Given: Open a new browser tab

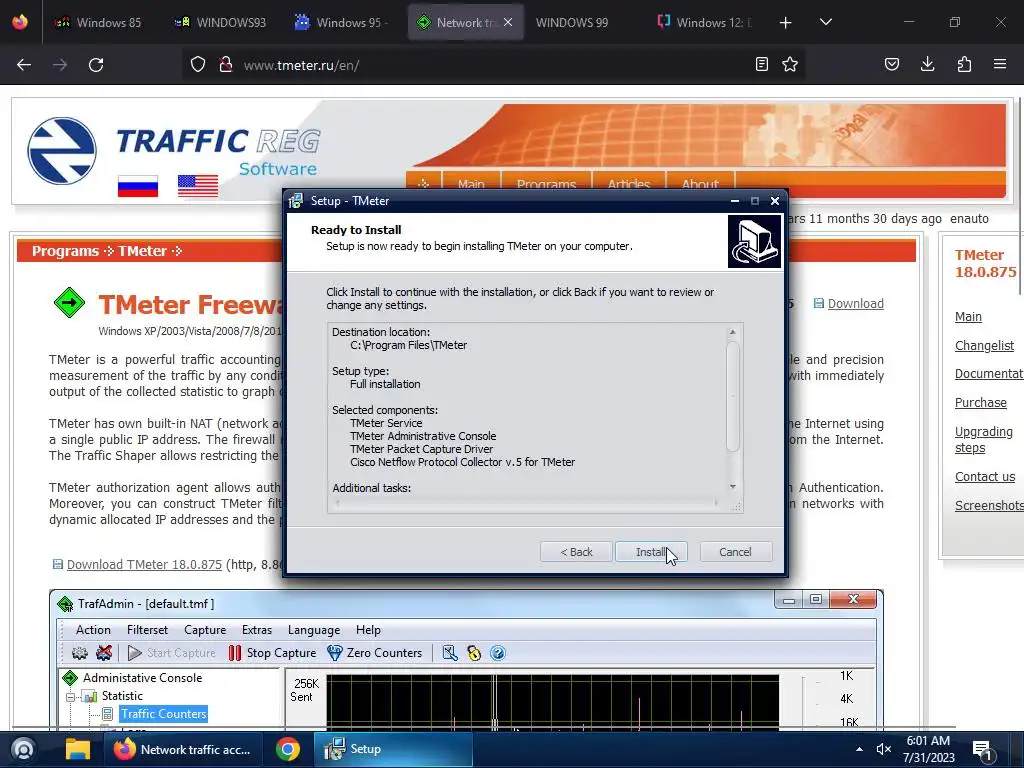Looking at the screenshot, I should tap(786, 23).
